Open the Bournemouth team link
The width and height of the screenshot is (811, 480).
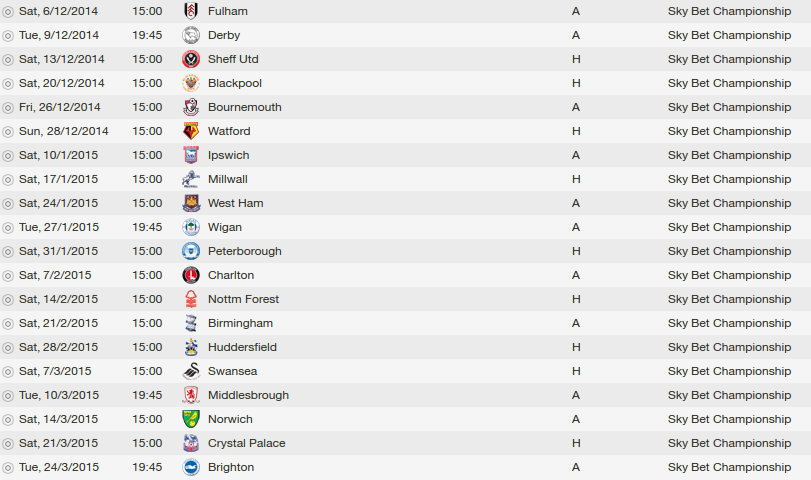tap(244, 107)
